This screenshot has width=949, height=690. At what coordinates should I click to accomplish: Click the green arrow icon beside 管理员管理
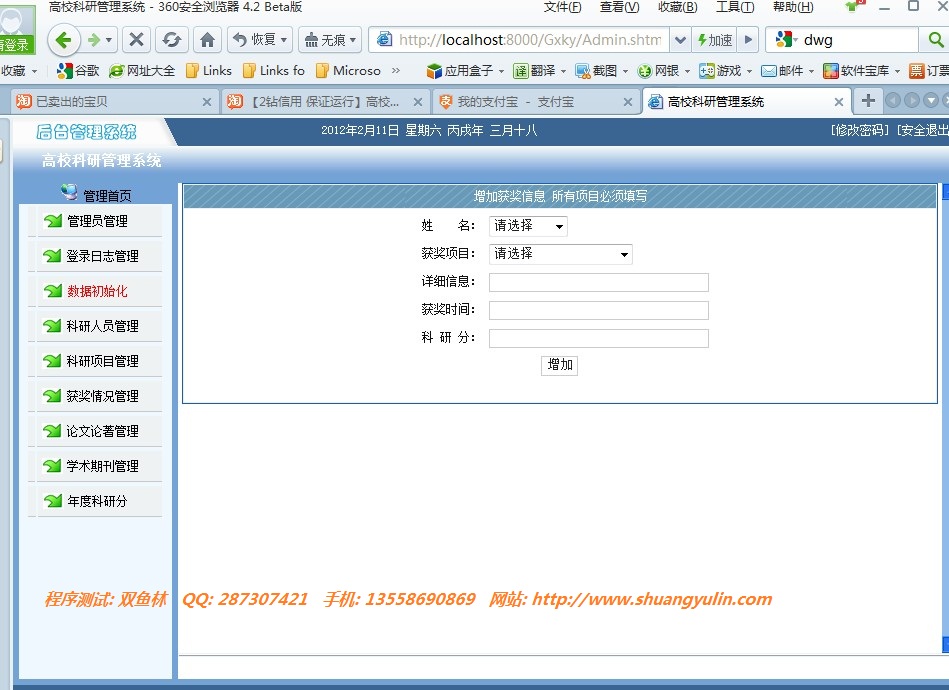[53, 221]
